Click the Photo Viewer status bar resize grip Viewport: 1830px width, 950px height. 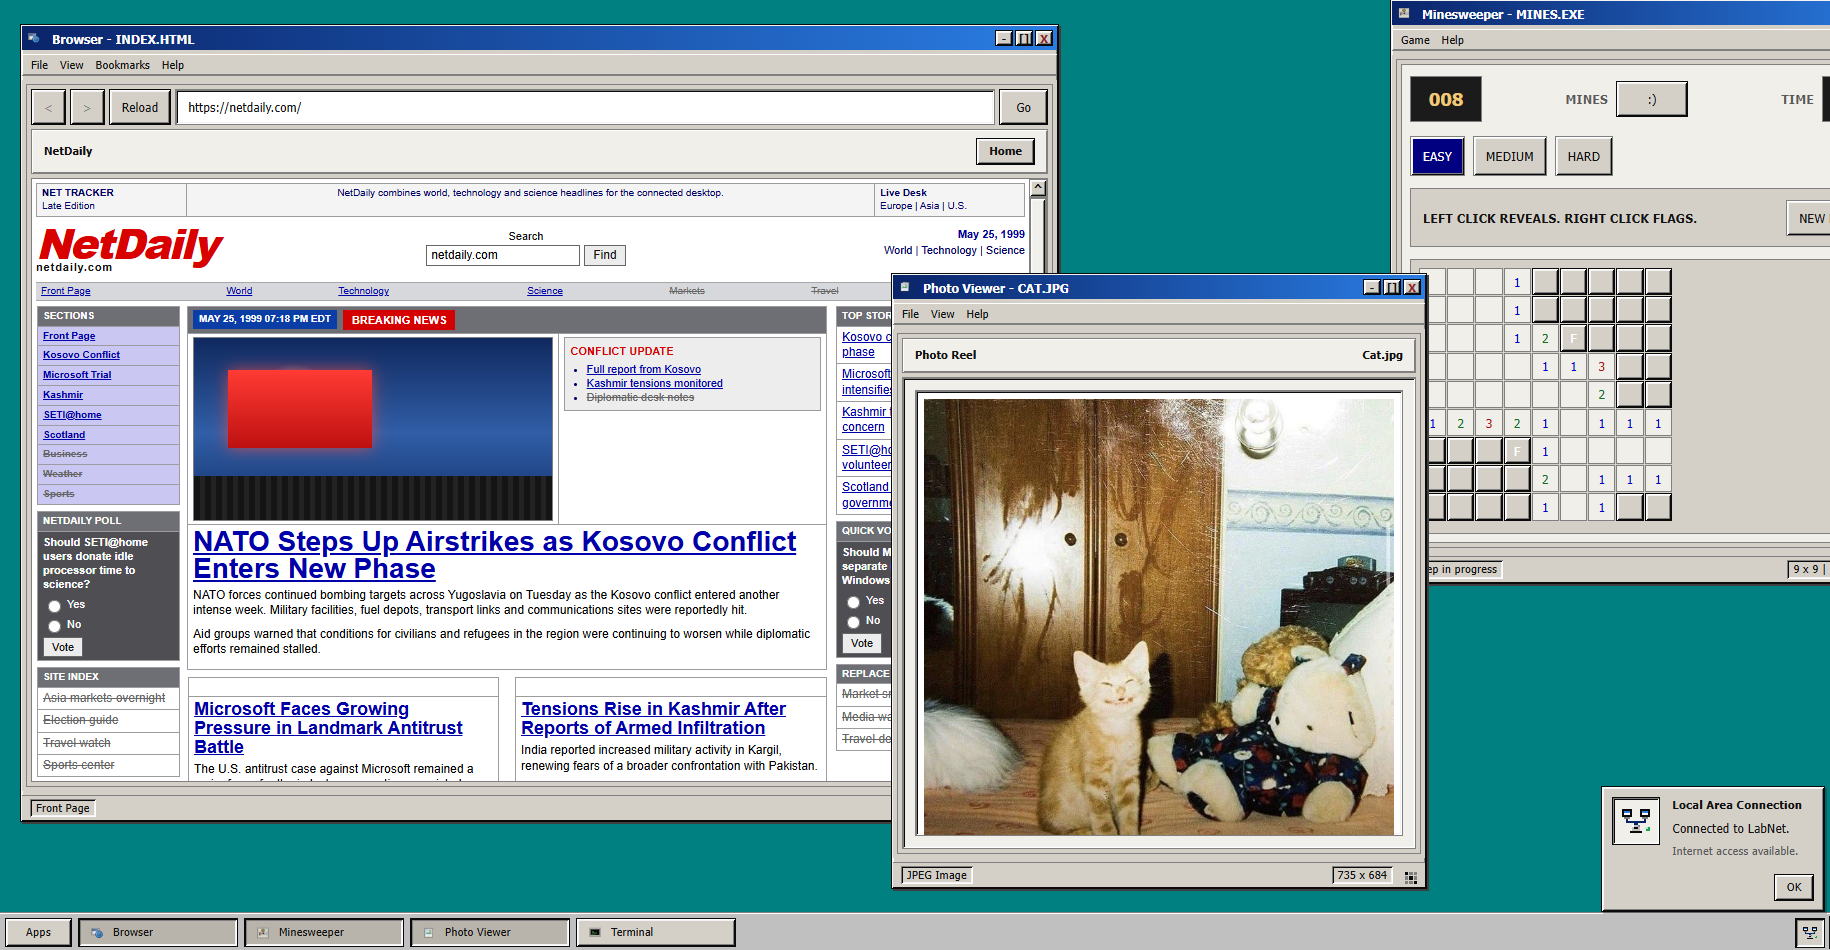[x=1410, y=877]
